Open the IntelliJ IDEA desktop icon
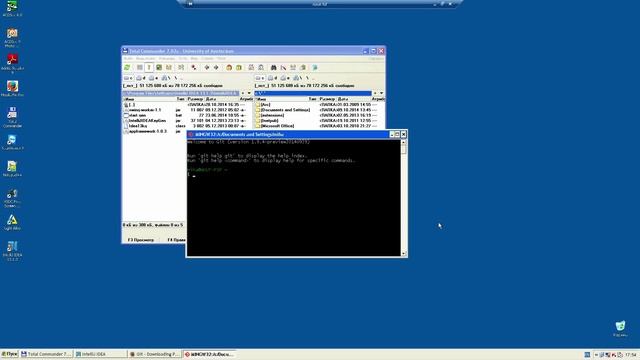 point(12,251)
